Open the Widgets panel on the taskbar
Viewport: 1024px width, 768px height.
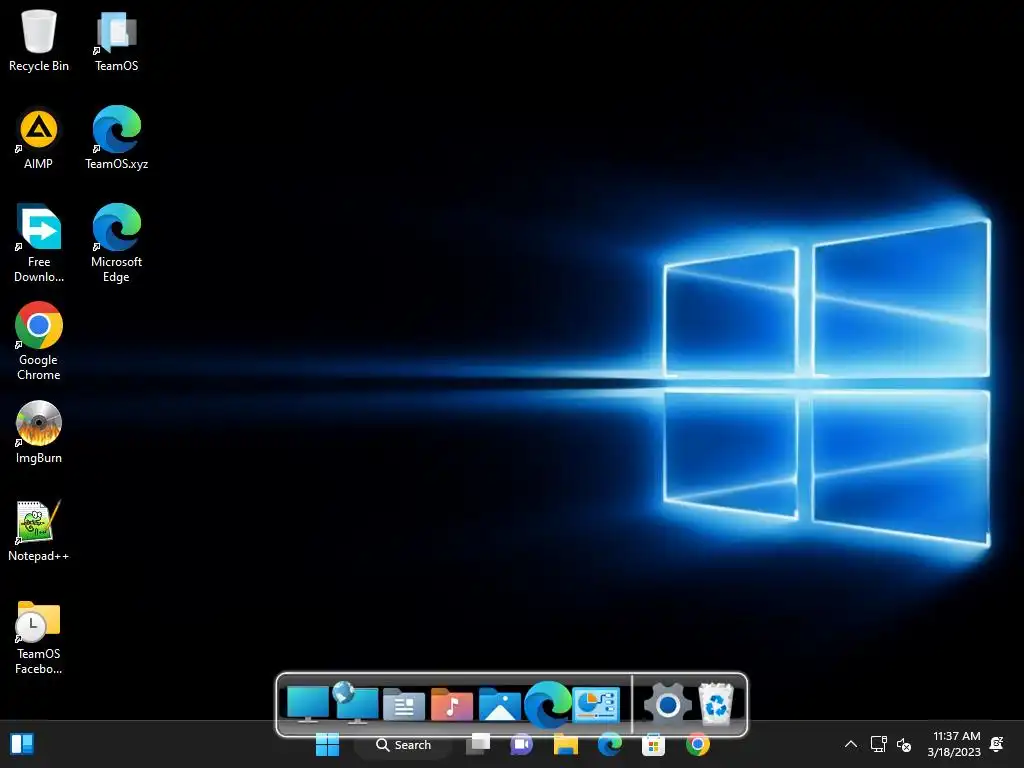22,744
